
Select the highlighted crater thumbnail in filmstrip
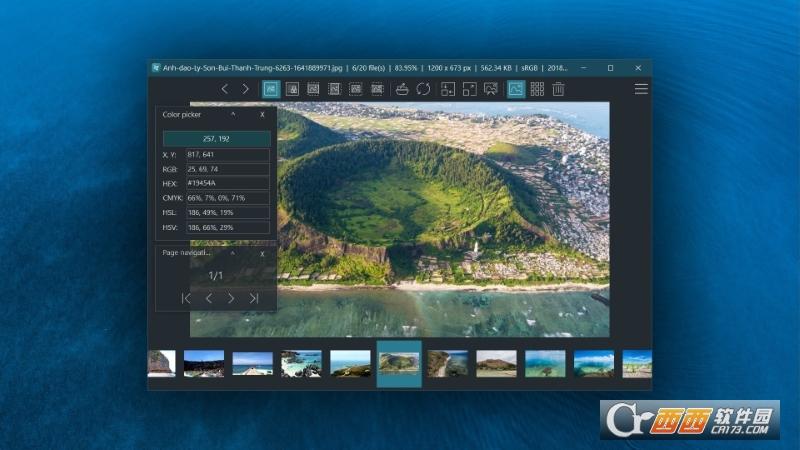[399, 364]
